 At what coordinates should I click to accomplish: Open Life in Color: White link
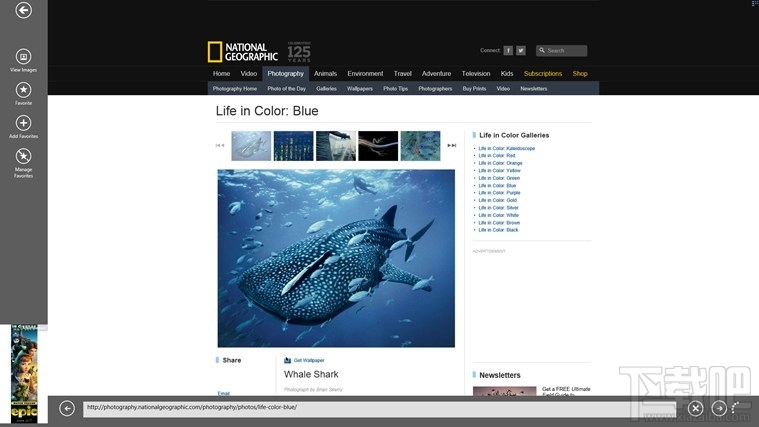point(499,215)
